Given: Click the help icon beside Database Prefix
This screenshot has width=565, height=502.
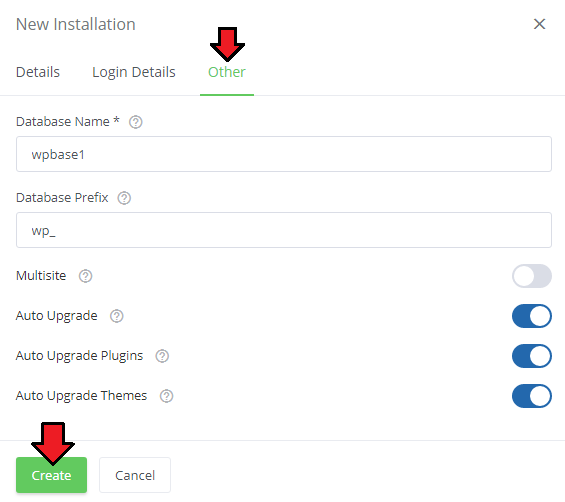Looking at the screenshot, I should click(x=124, y=198).
